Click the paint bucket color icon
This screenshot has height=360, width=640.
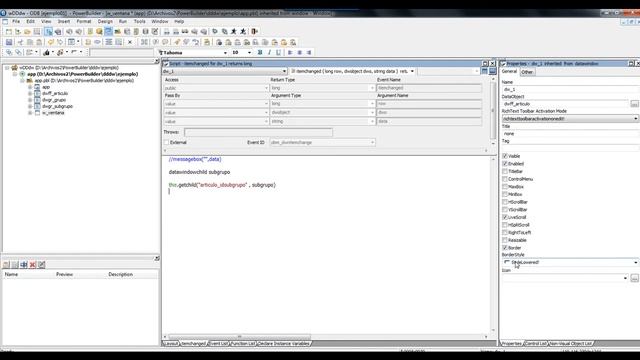pos(47,52)
